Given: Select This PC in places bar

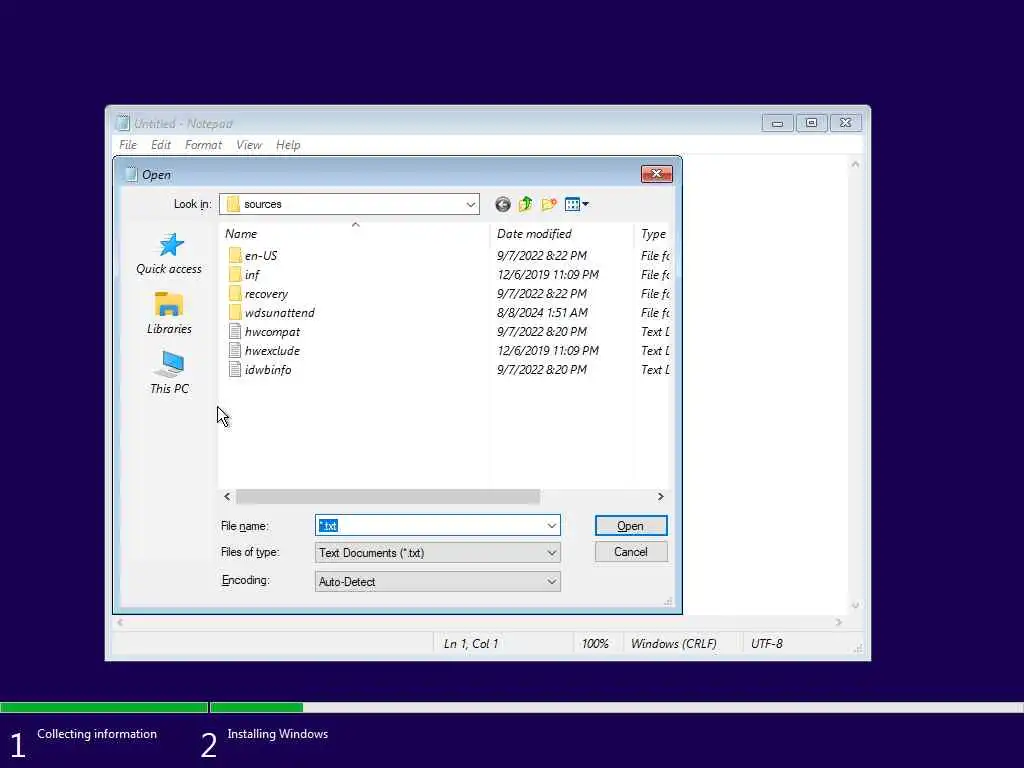Looking at the screenshot, I should coord(169,372).
